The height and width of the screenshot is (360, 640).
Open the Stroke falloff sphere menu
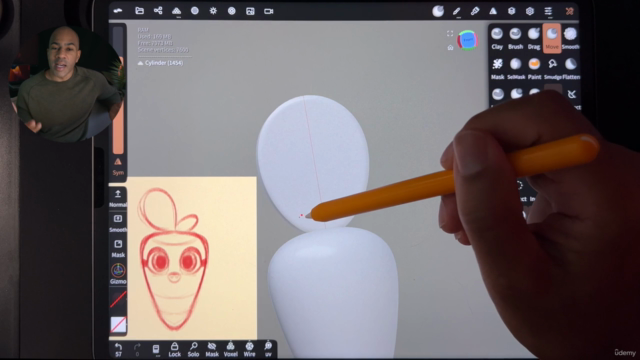[x=438, y=11]
